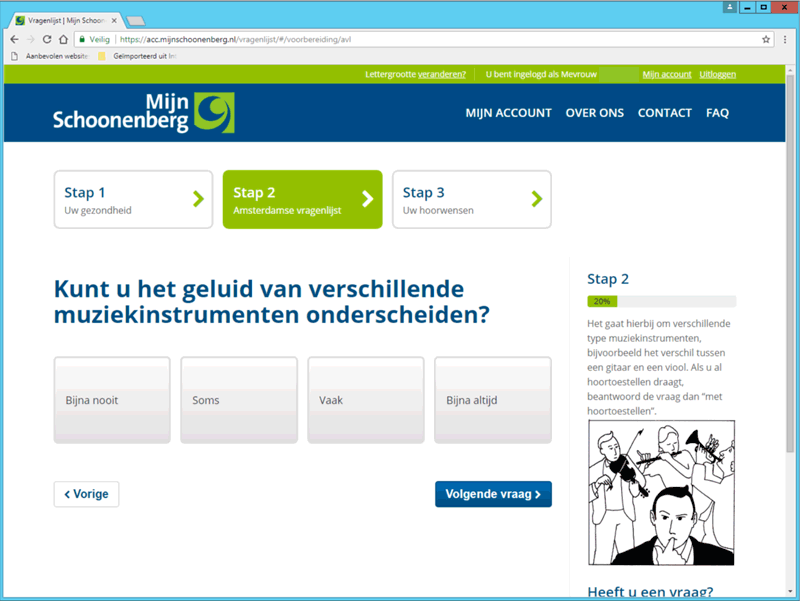Screen dimensions: 800x601
Task: Click the browser back arrow
Action: click(x=12, y=39)
